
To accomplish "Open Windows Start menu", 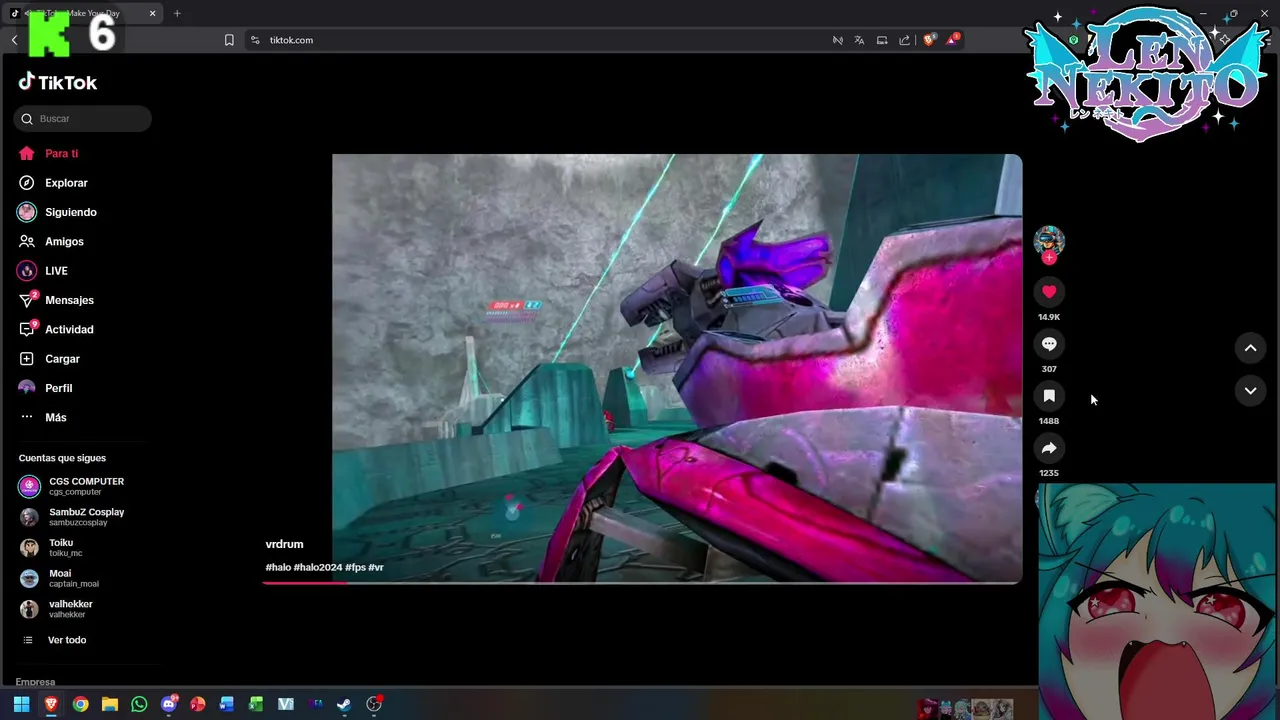I will [x=21, y=704].
